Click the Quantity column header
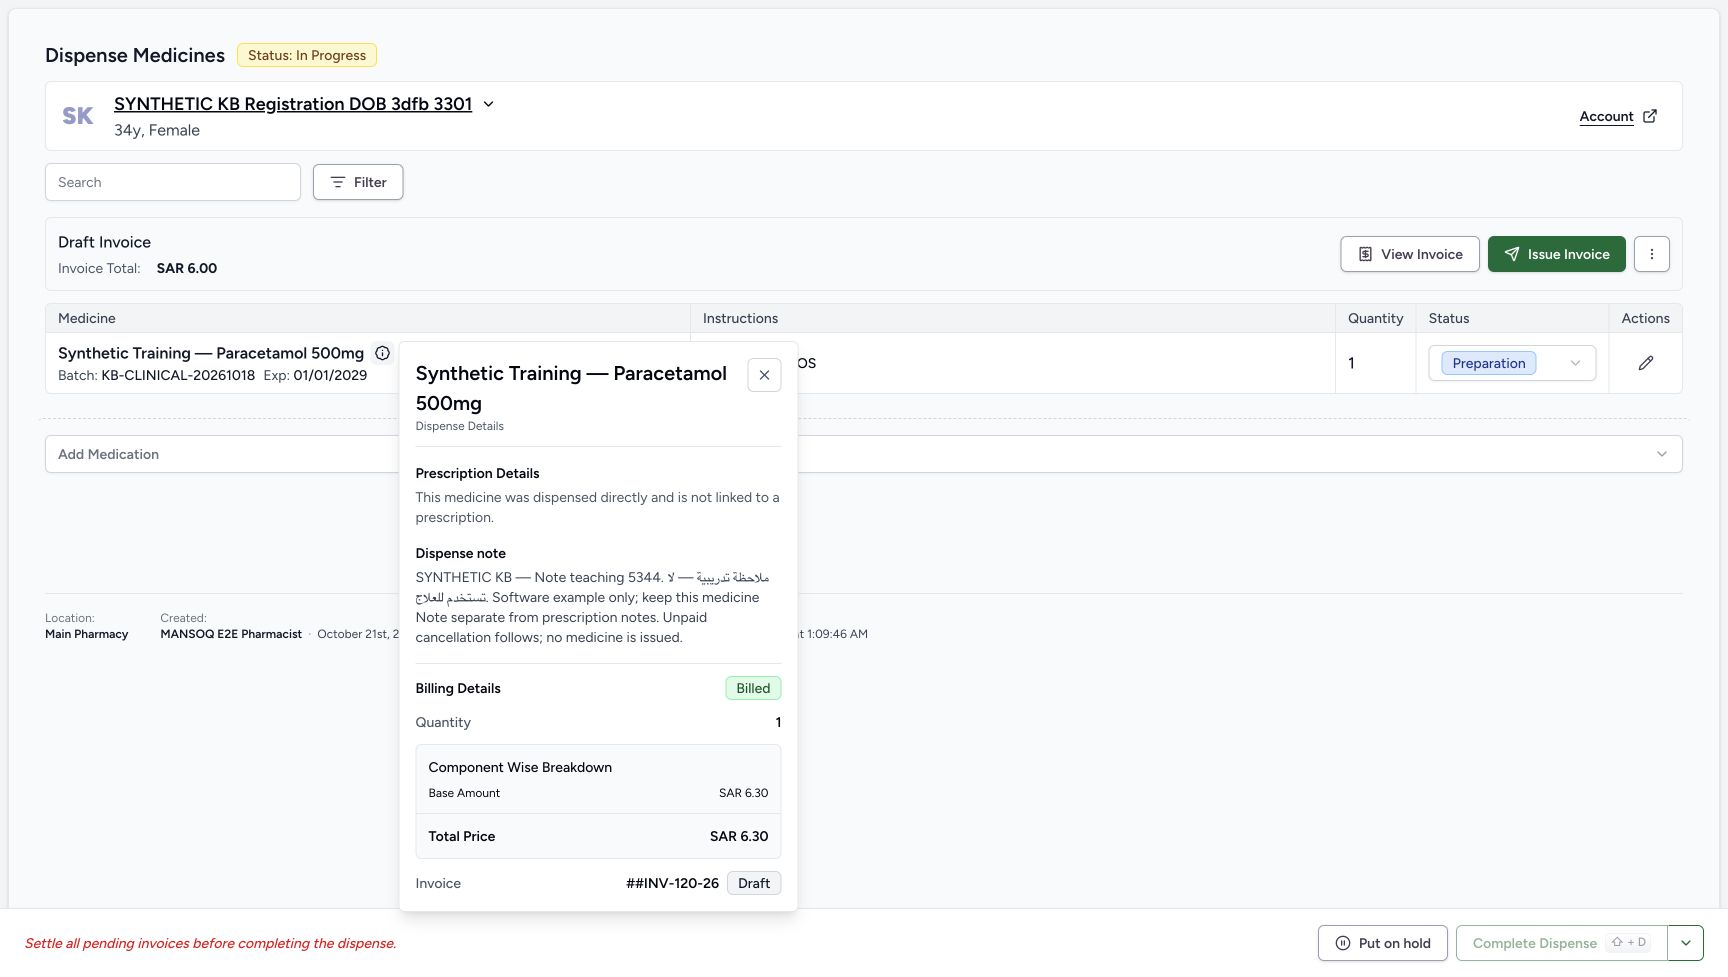1728x977 pixels. [1376, 318]
